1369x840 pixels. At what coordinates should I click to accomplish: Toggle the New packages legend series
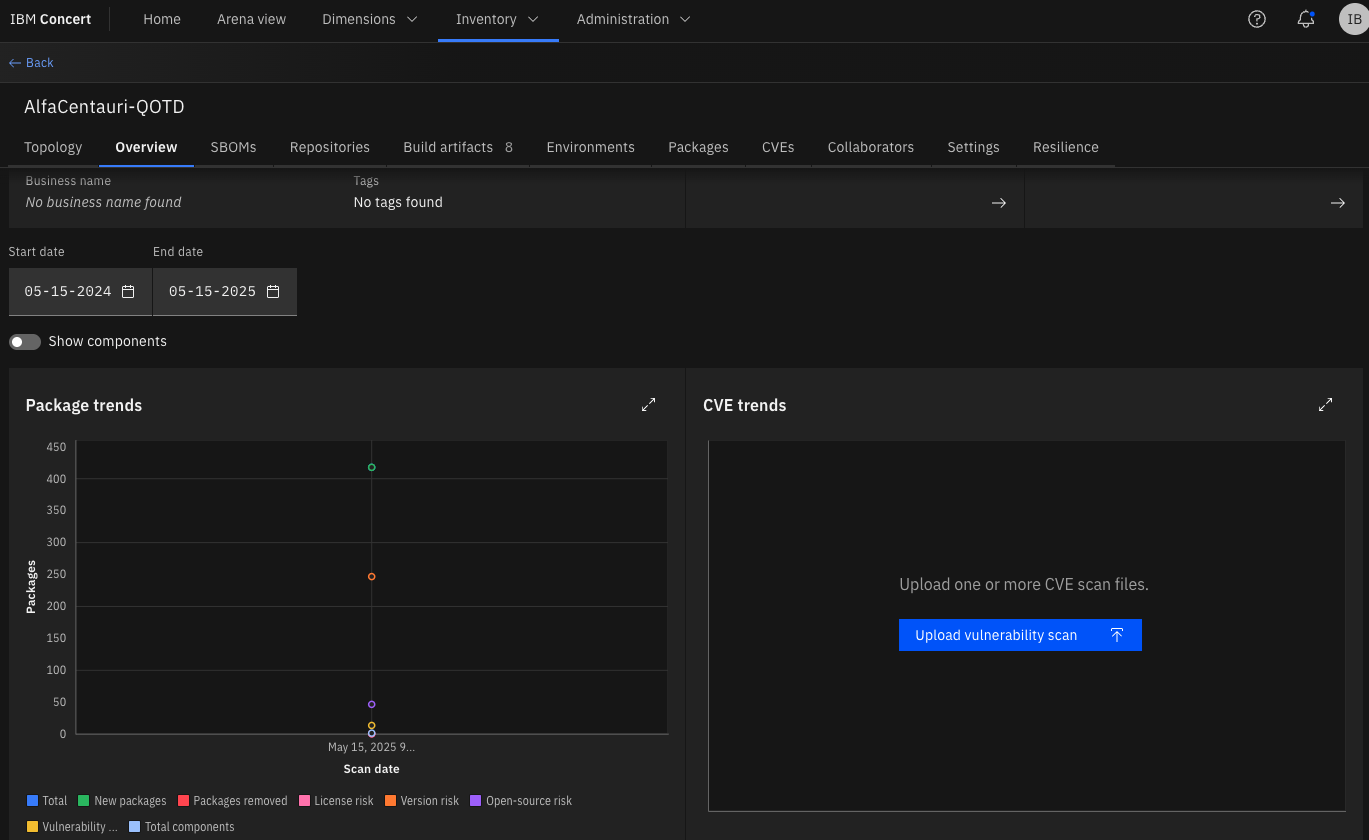122,801
